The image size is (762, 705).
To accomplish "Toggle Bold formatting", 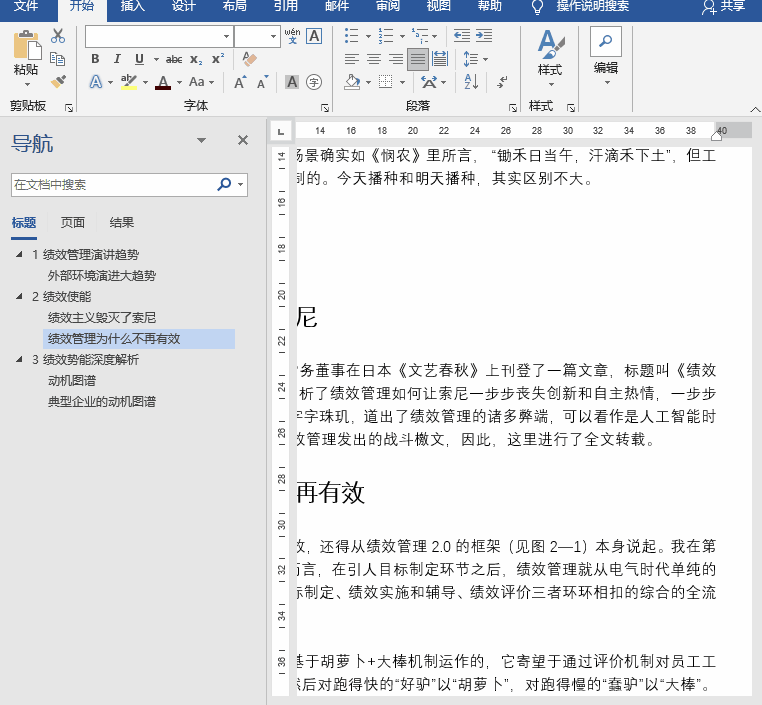I will click(95, 59).
